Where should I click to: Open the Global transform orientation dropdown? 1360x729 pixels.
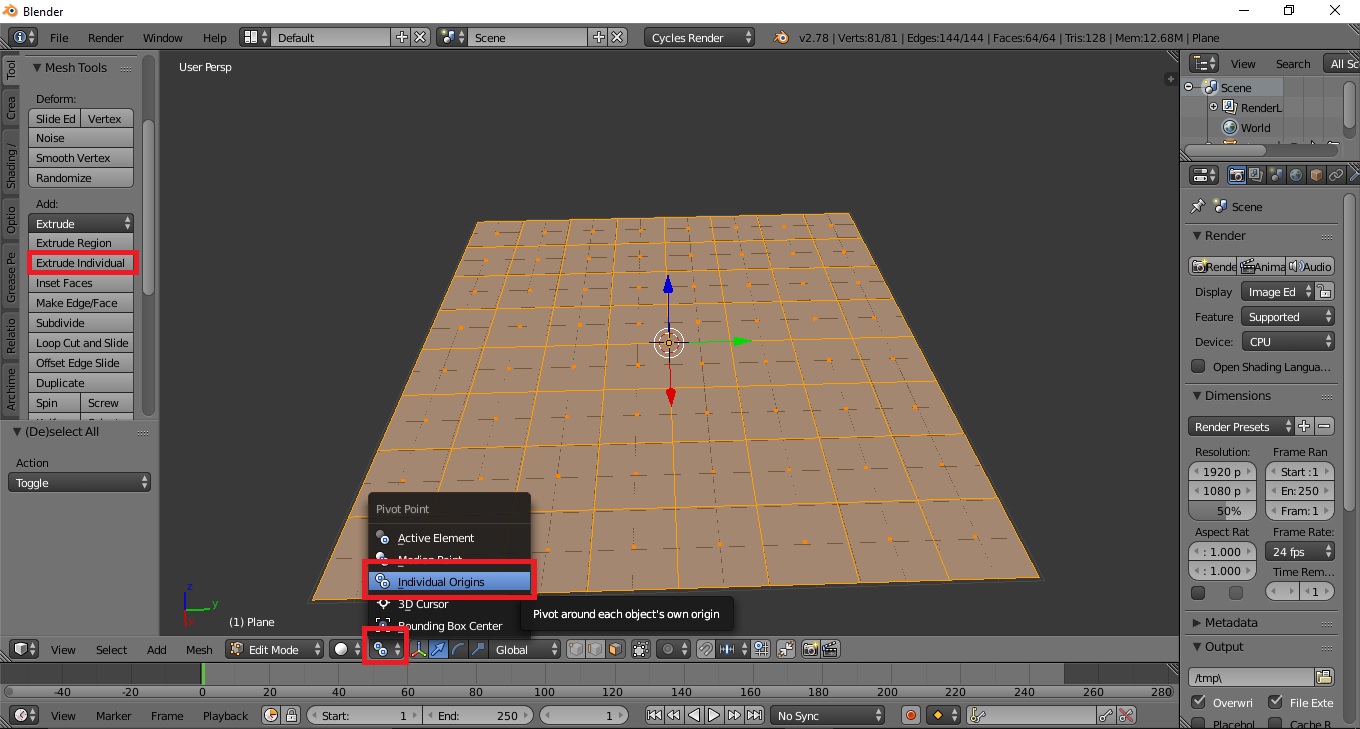pos(526,649)
